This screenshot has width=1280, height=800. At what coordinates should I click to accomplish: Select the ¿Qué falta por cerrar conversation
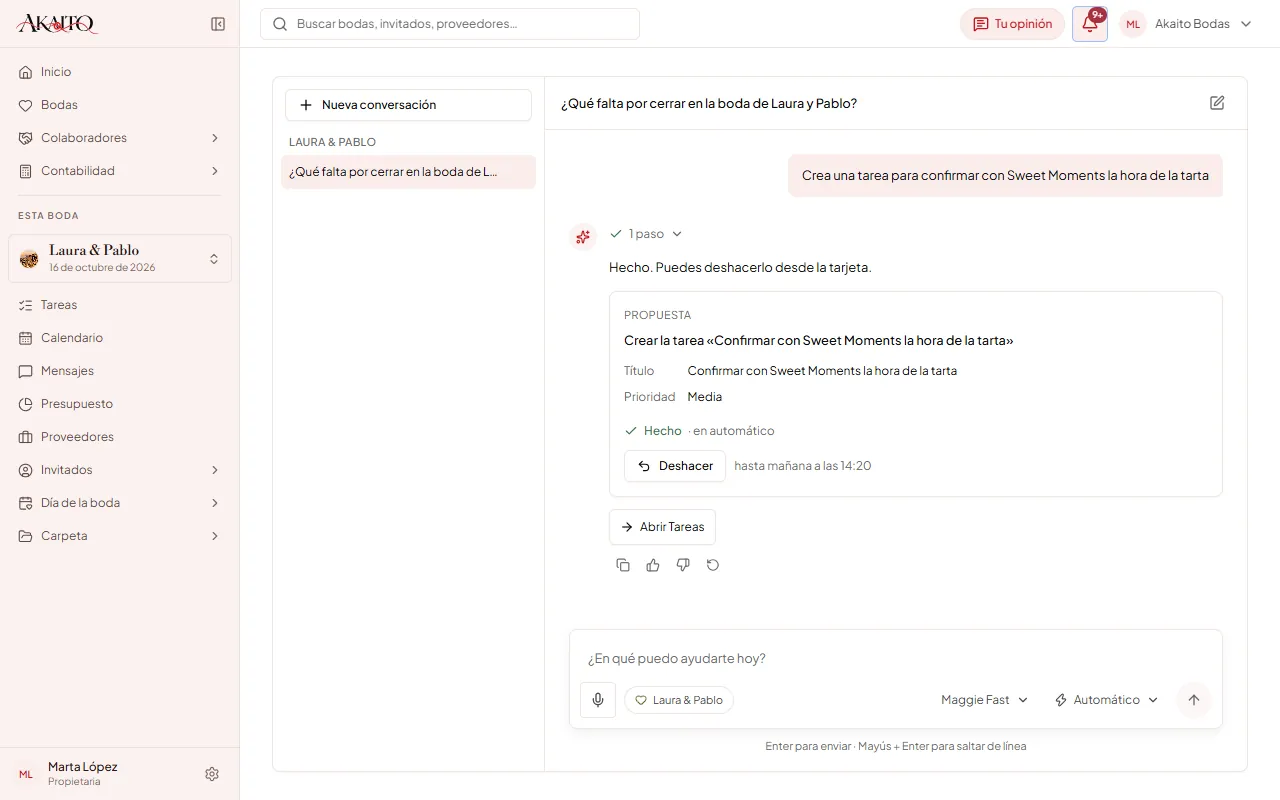tap(408, 172)
